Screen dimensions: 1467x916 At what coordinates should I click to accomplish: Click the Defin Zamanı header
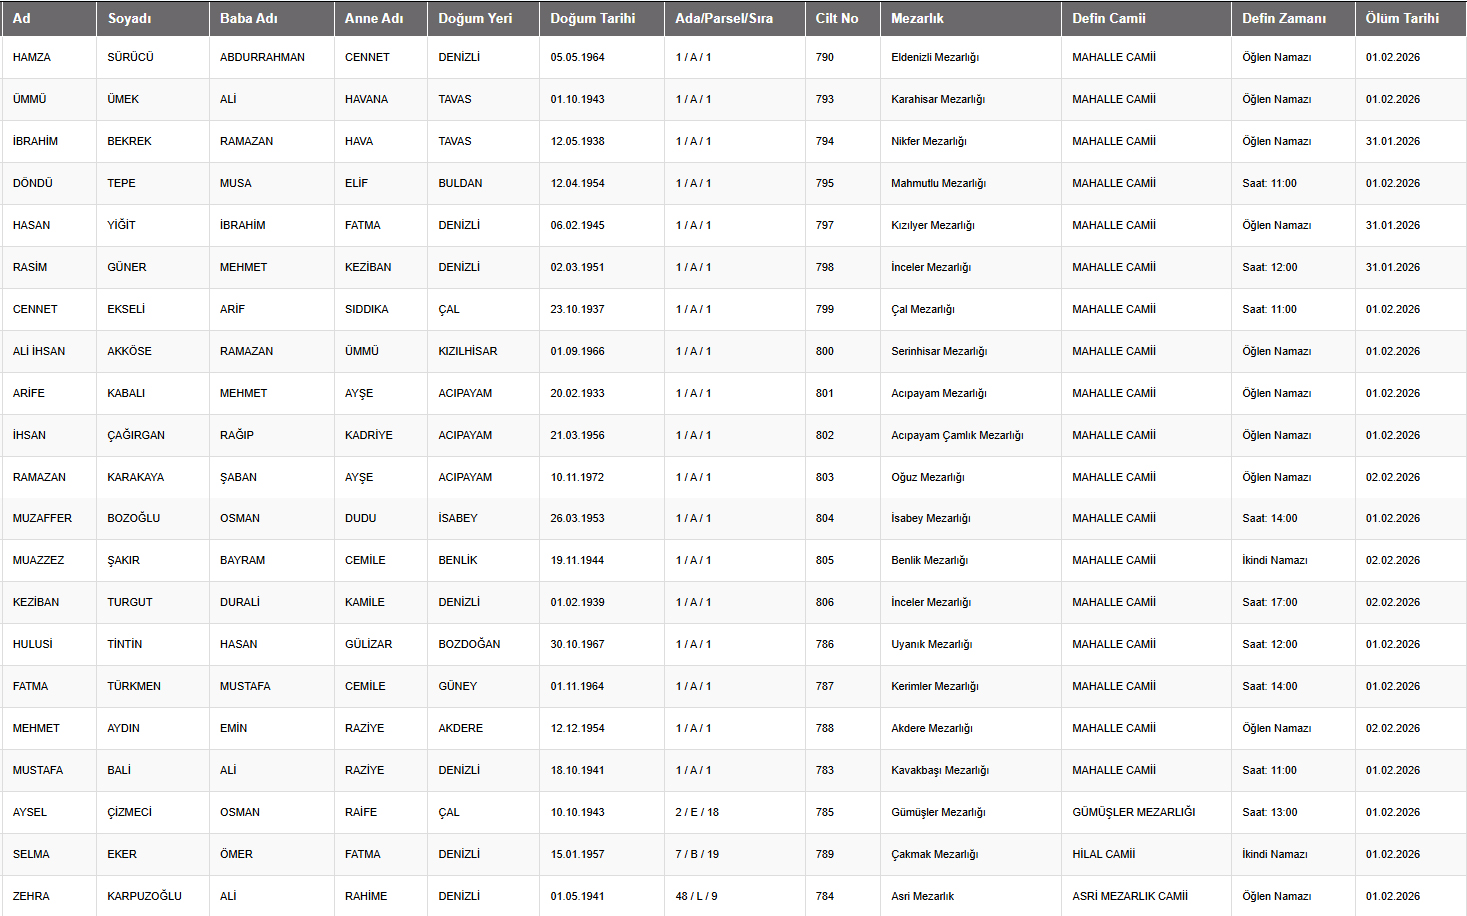click(1284, 18)
